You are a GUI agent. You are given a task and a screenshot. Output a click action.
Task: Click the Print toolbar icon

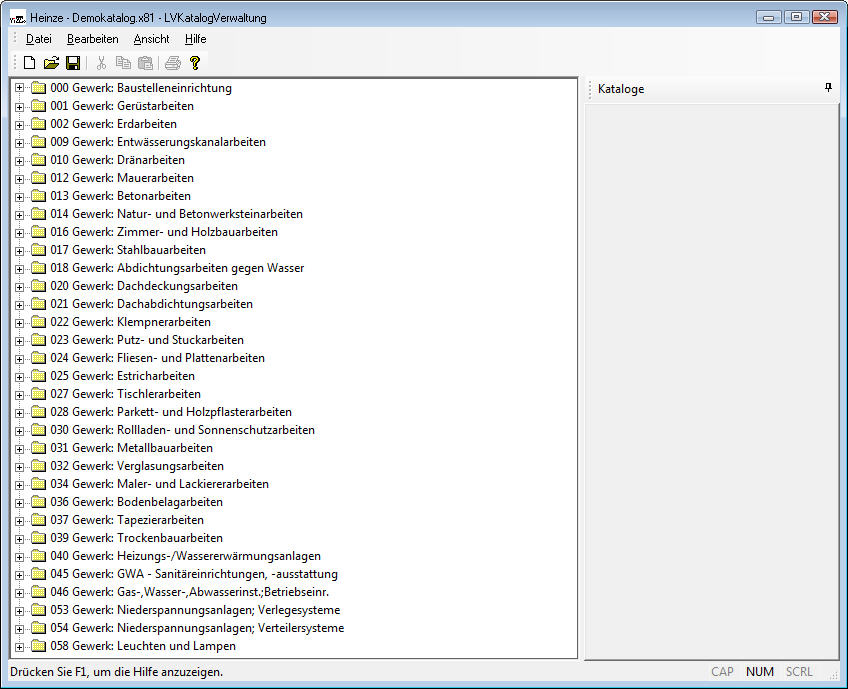[173, 63]
